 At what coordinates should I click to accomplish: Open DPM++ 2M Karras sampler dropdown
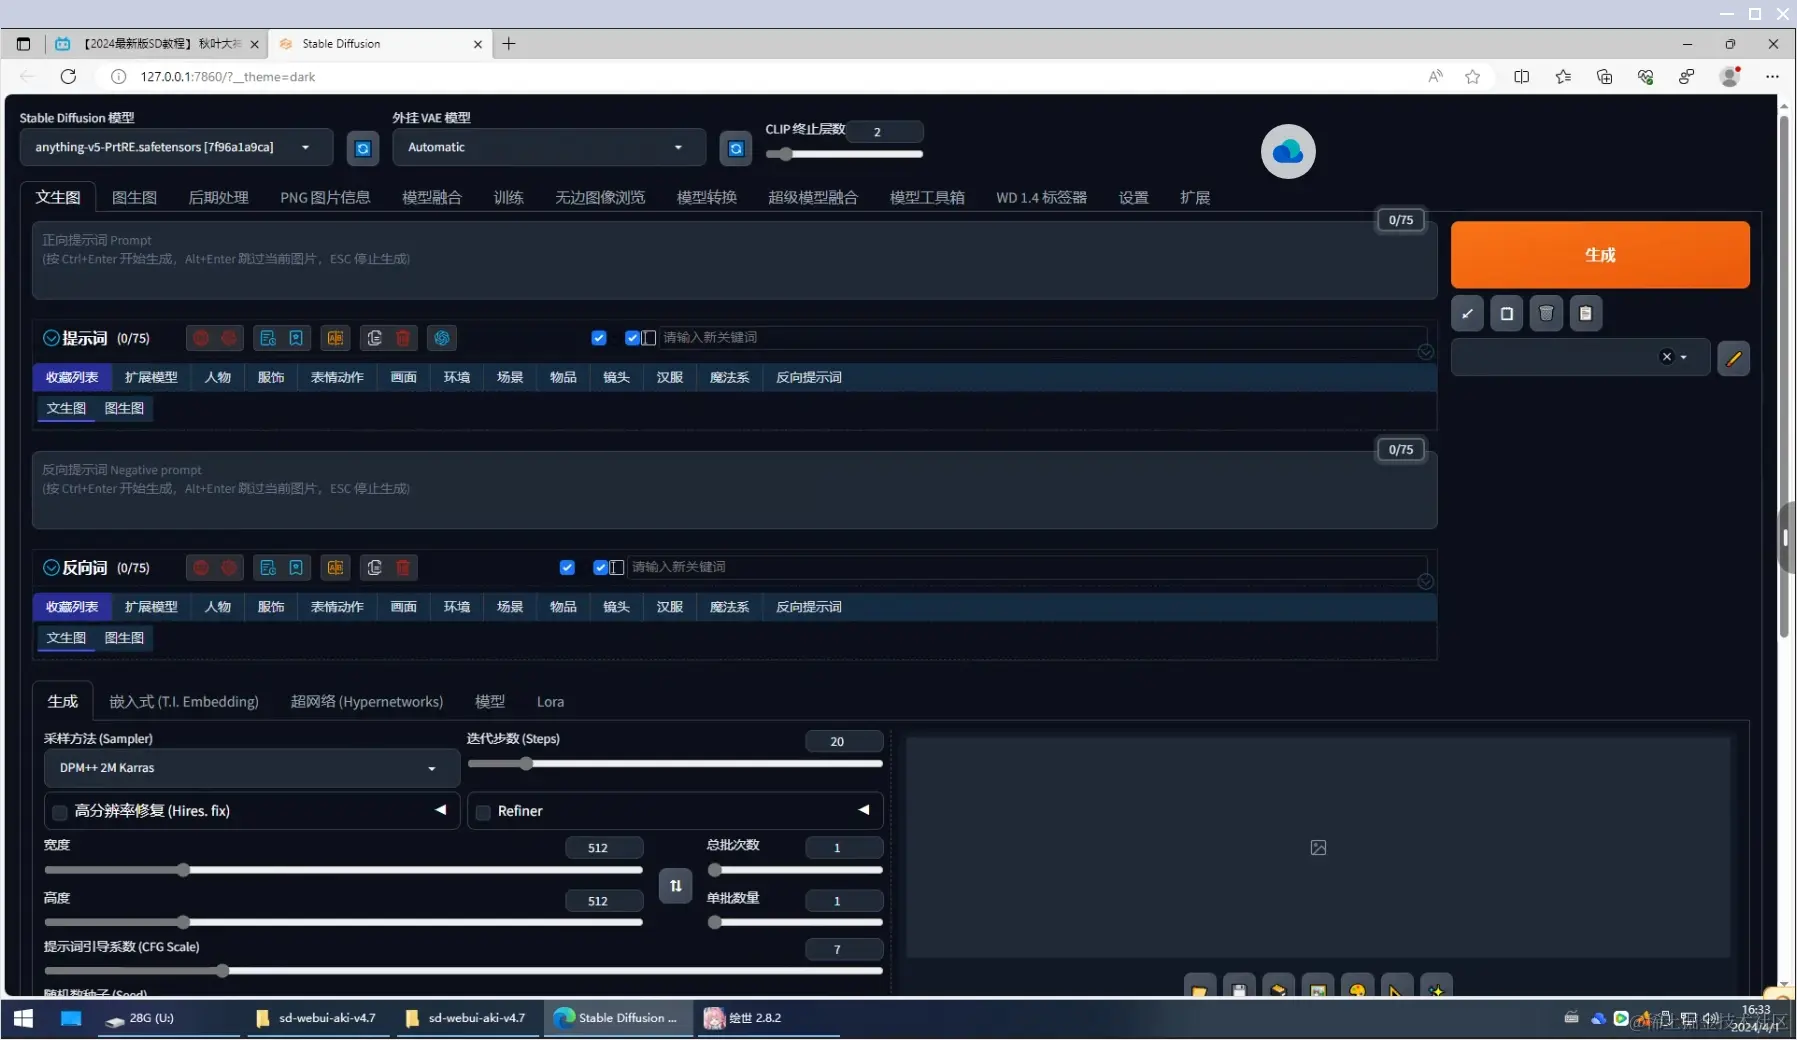pyautogui.click(x=252, y=768)
